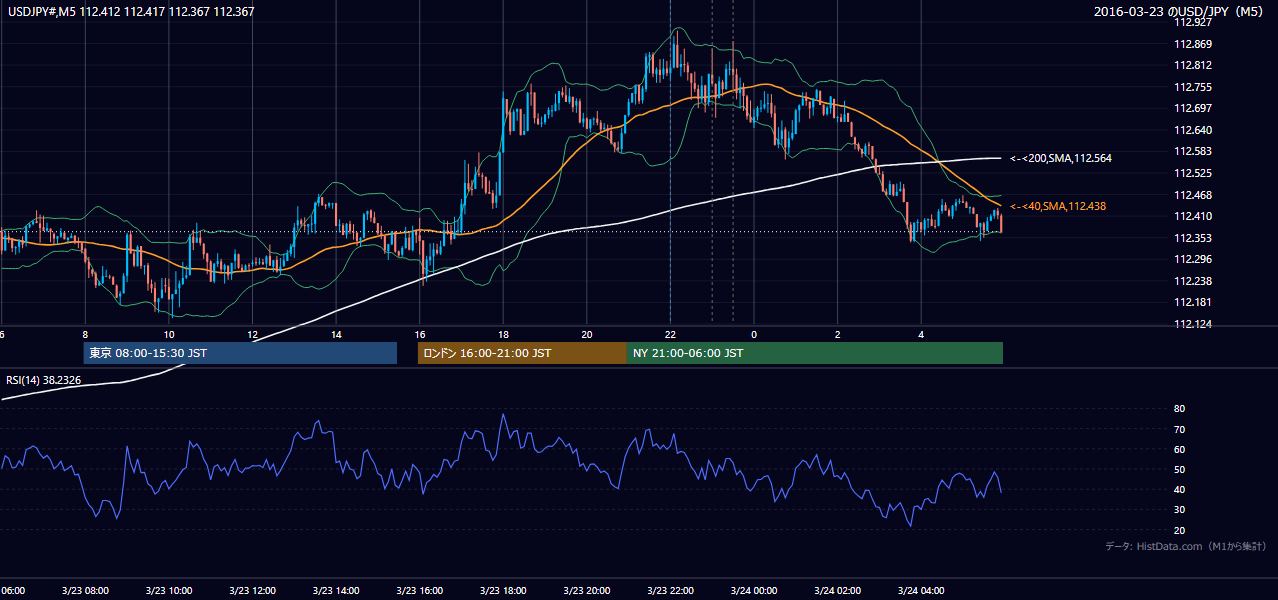Click the 200 SMA label reading 112.564
The height and width of the screenshot is (600, 1278).
pyautogui.click(x=1061, y=158)
